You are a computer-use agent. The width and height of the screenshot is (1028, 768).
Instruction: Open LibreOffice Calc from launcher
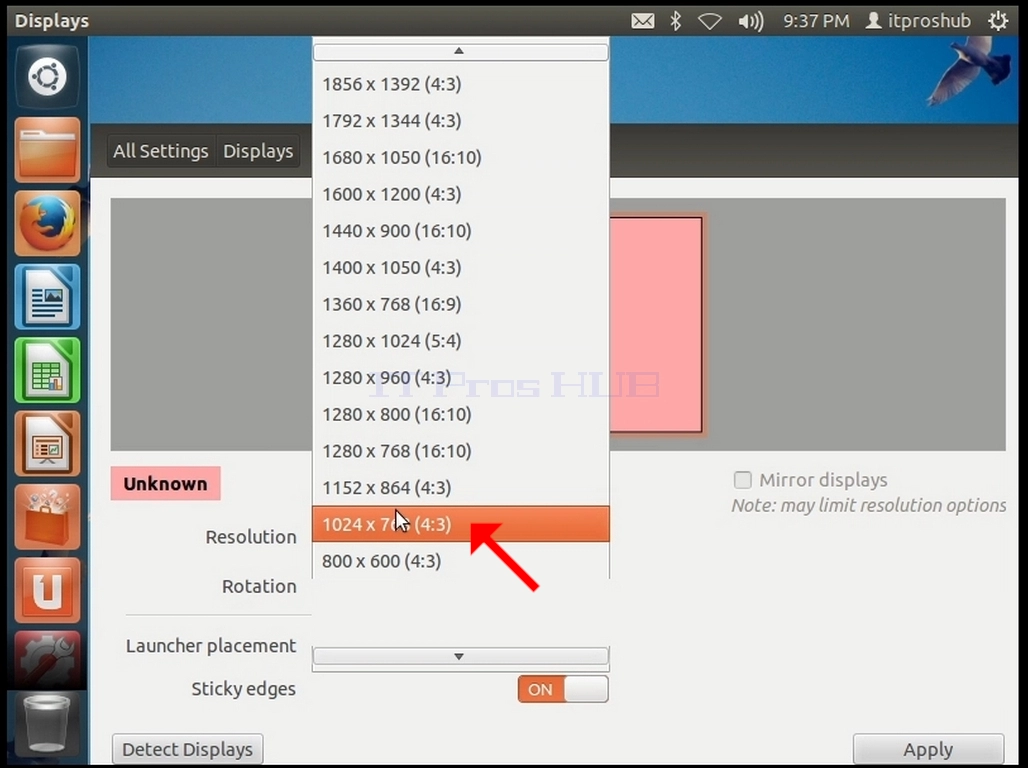47,371
